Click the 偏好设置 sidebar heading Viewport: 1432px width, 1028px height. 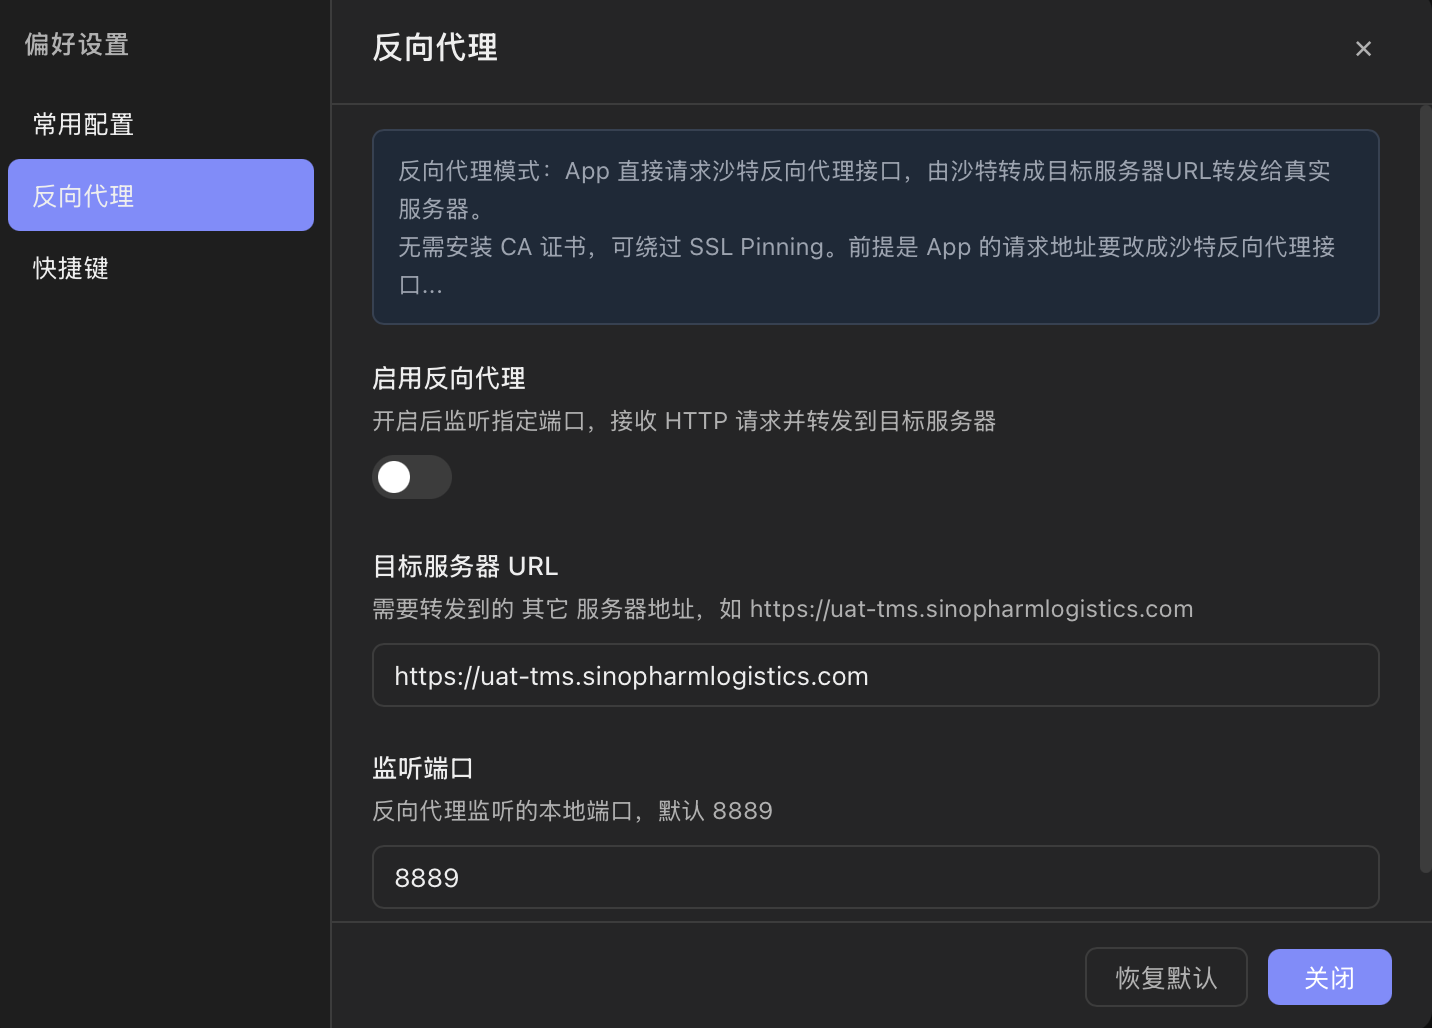point(77,44)
